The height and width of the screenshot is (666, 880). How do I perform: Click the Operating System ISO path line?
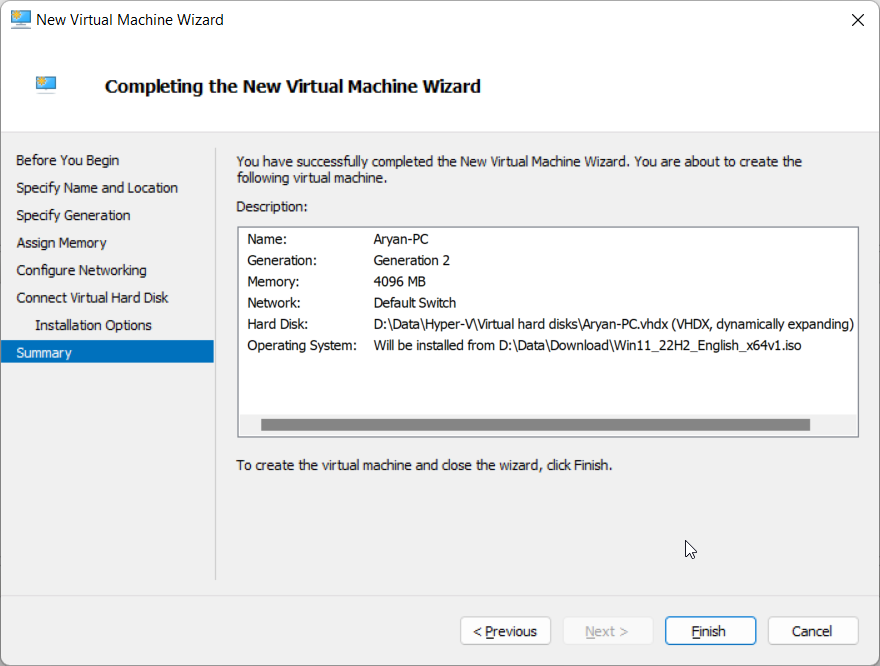coord(587,345)
